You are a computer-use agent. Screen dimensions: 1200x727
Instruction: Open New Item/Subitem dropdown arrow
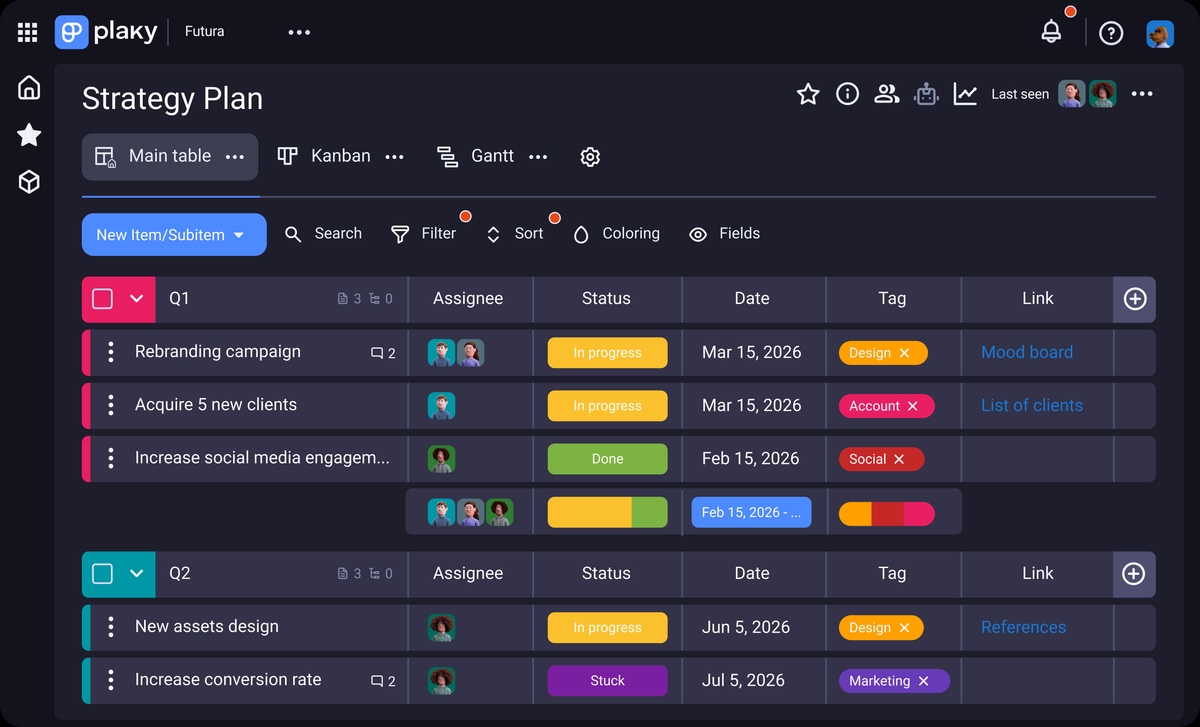point(239,235)
